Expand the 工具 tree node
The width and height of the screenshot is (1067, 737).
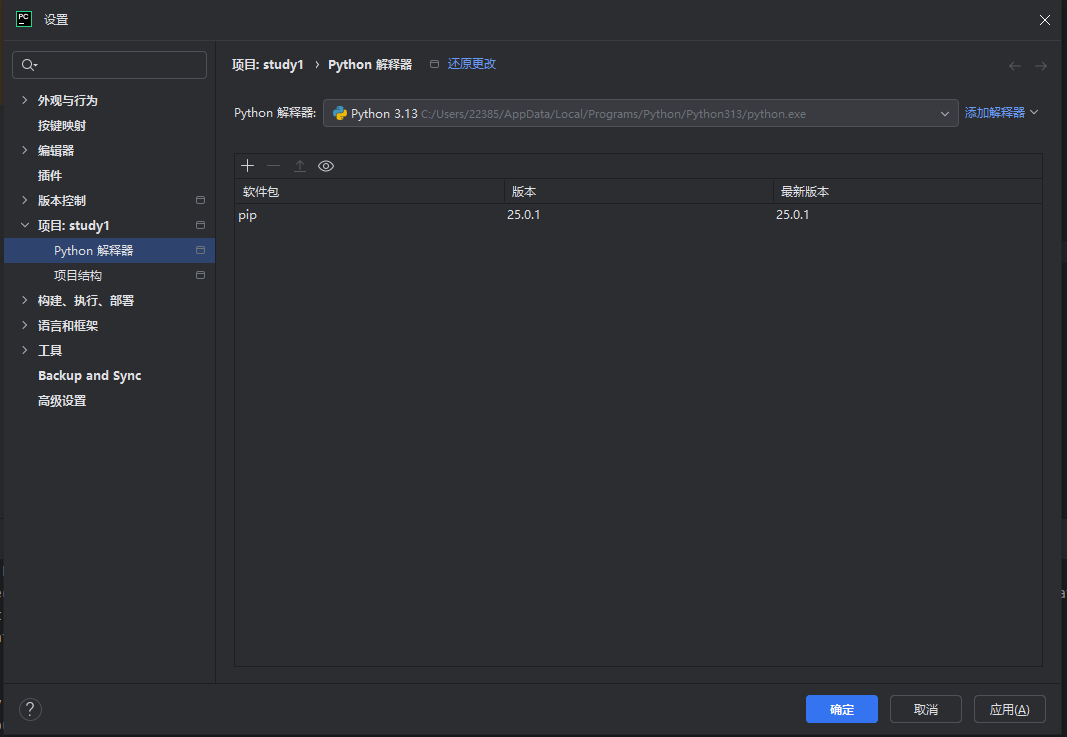(x=24, y=350)
